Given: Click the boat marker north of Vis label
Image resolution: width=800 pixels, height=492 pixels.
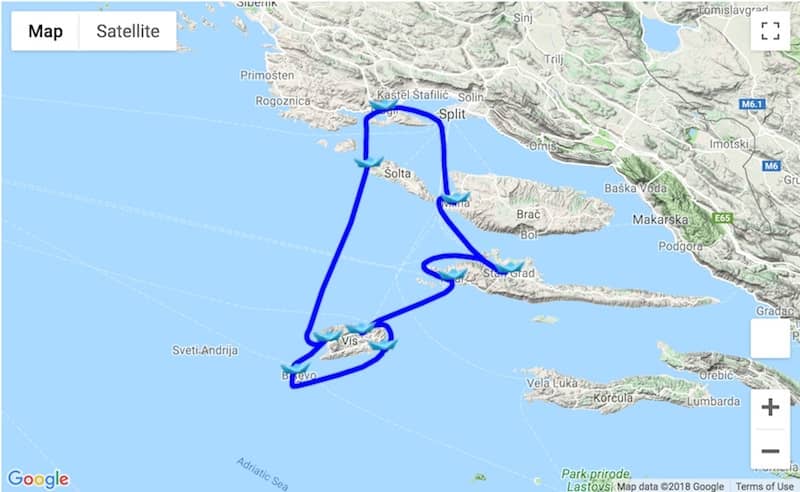Looking at the screenshot, I should point(360,328).
